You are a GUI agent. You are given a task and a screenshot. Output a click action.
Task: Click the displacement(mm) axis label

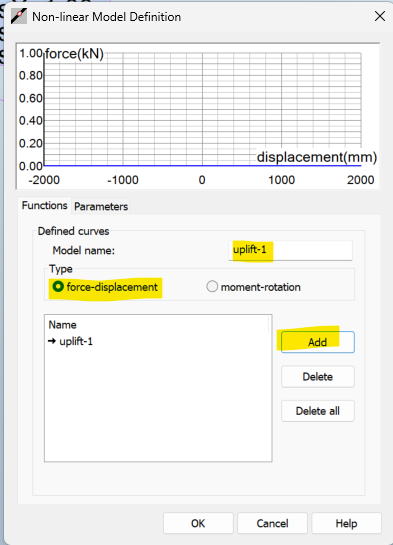(x=317, y=157)
